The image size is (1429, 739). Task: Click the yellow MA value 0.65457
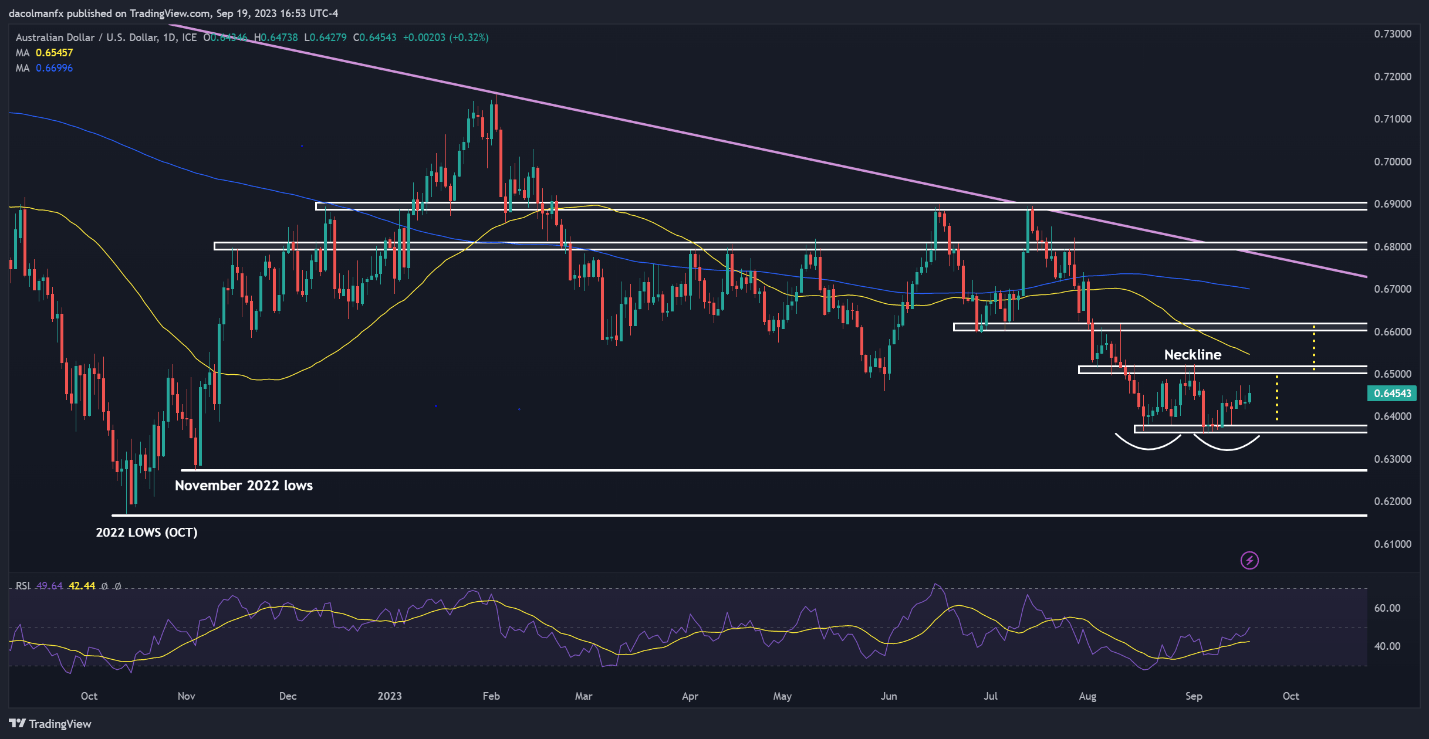tap(53, 52)
